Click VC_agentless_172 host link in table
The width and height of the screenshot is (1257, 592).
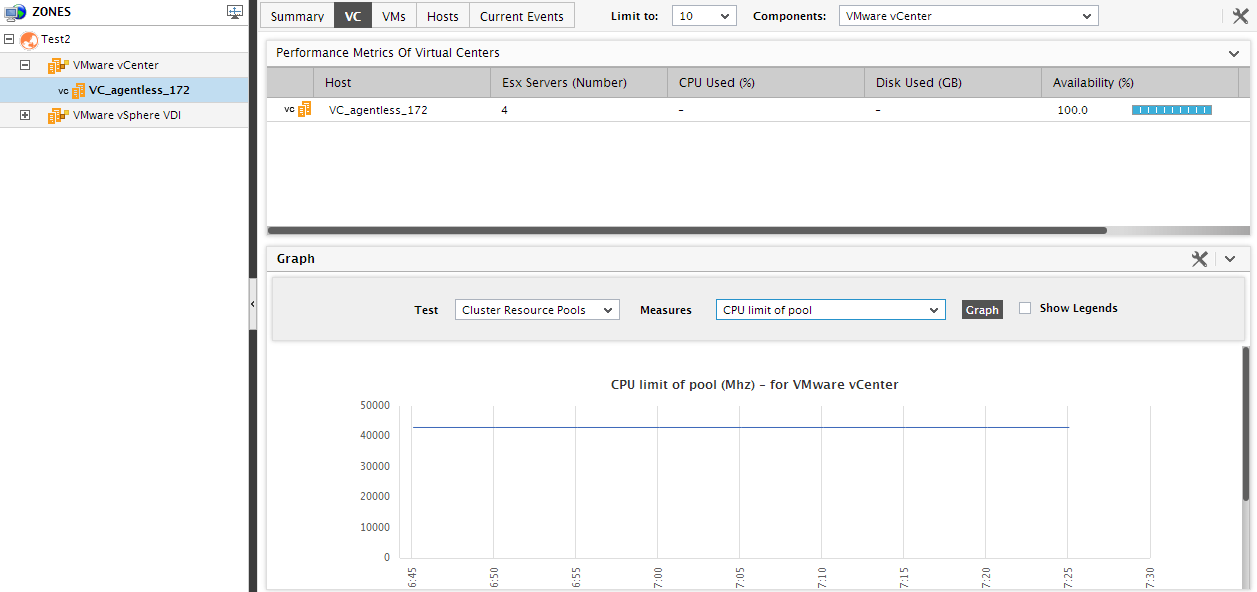click(x=378, y=110)
